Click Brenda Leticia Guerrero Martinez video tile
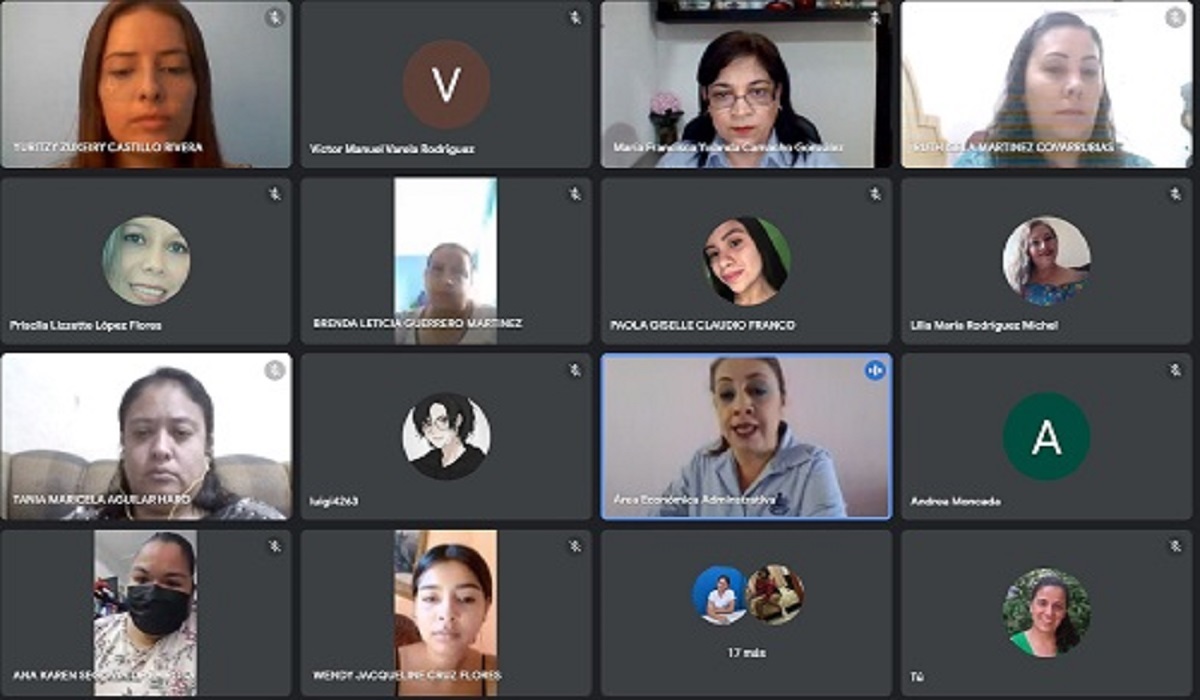 446,261
